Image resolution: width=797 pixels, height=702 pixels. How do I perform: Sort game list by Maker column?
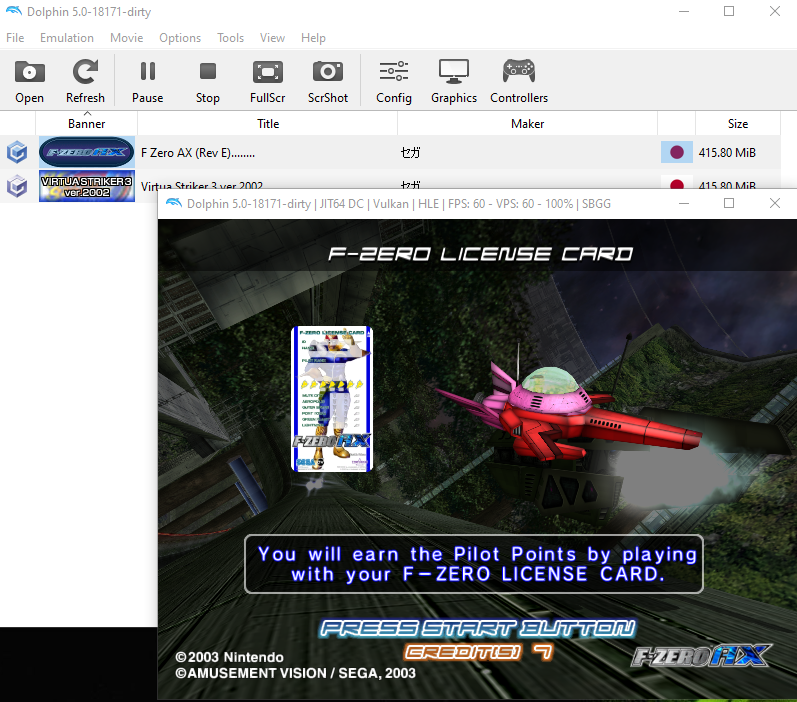(x=527, y=124)
